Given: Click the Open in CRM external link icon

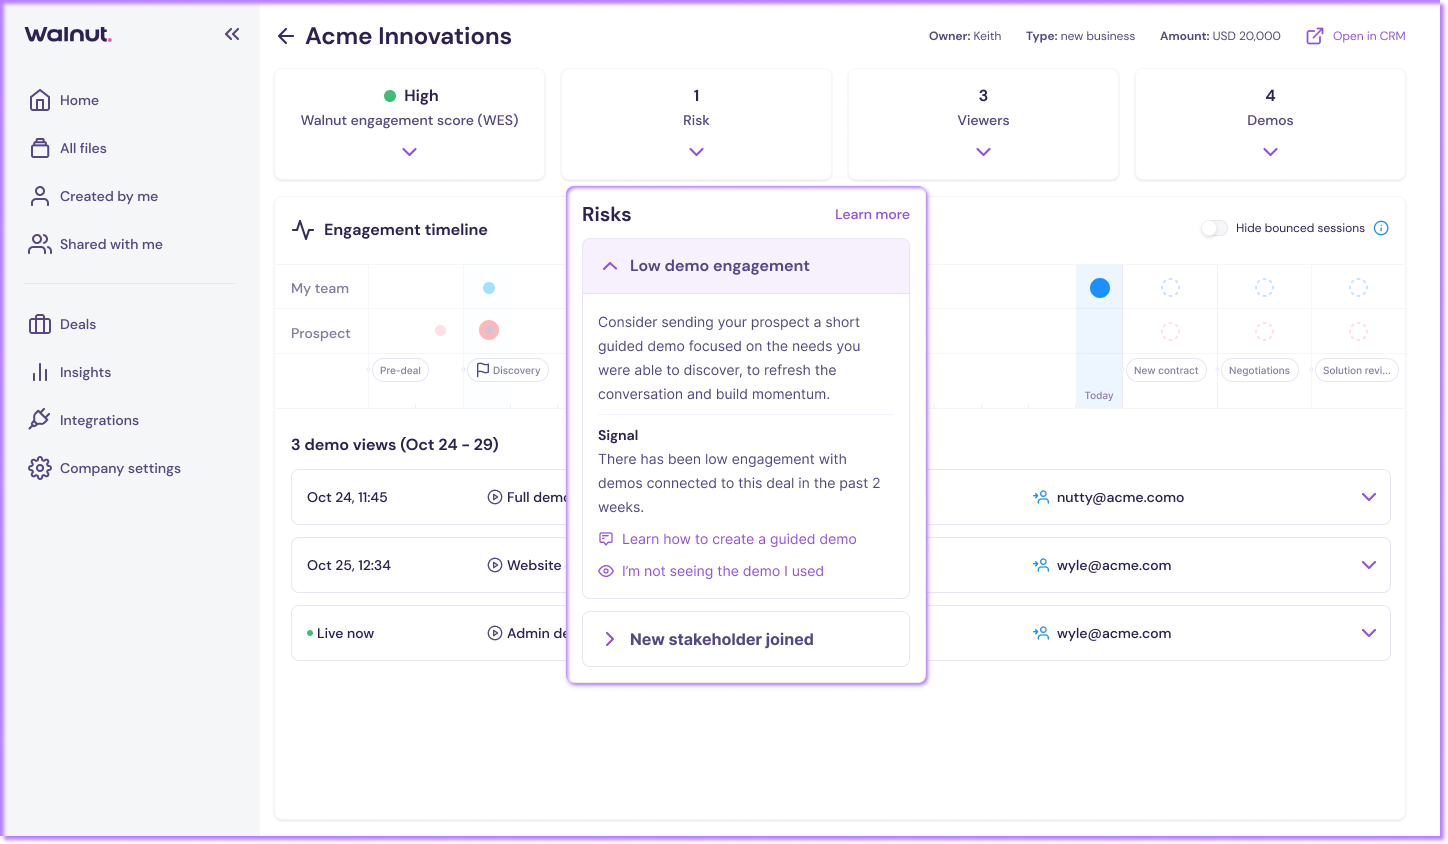Looking at the screenshot, I should point(1315,36).
